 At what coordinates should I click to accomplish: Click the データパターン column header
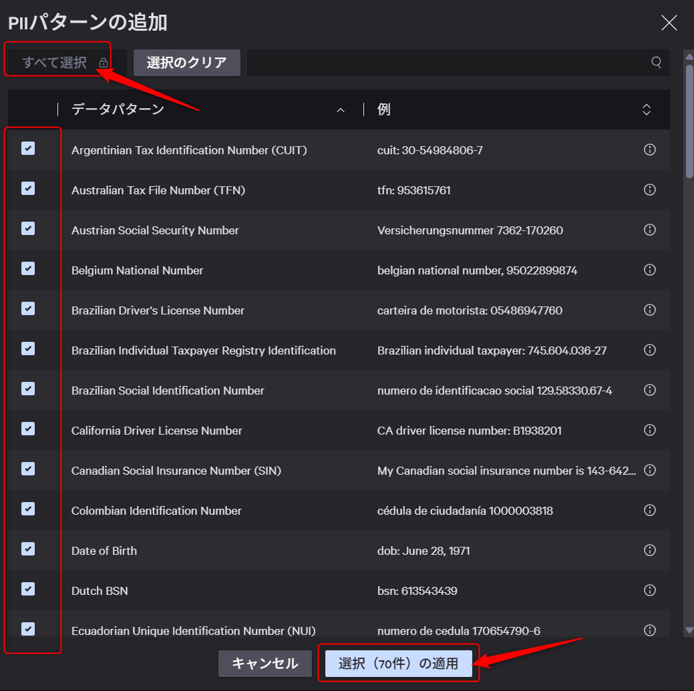118,109
